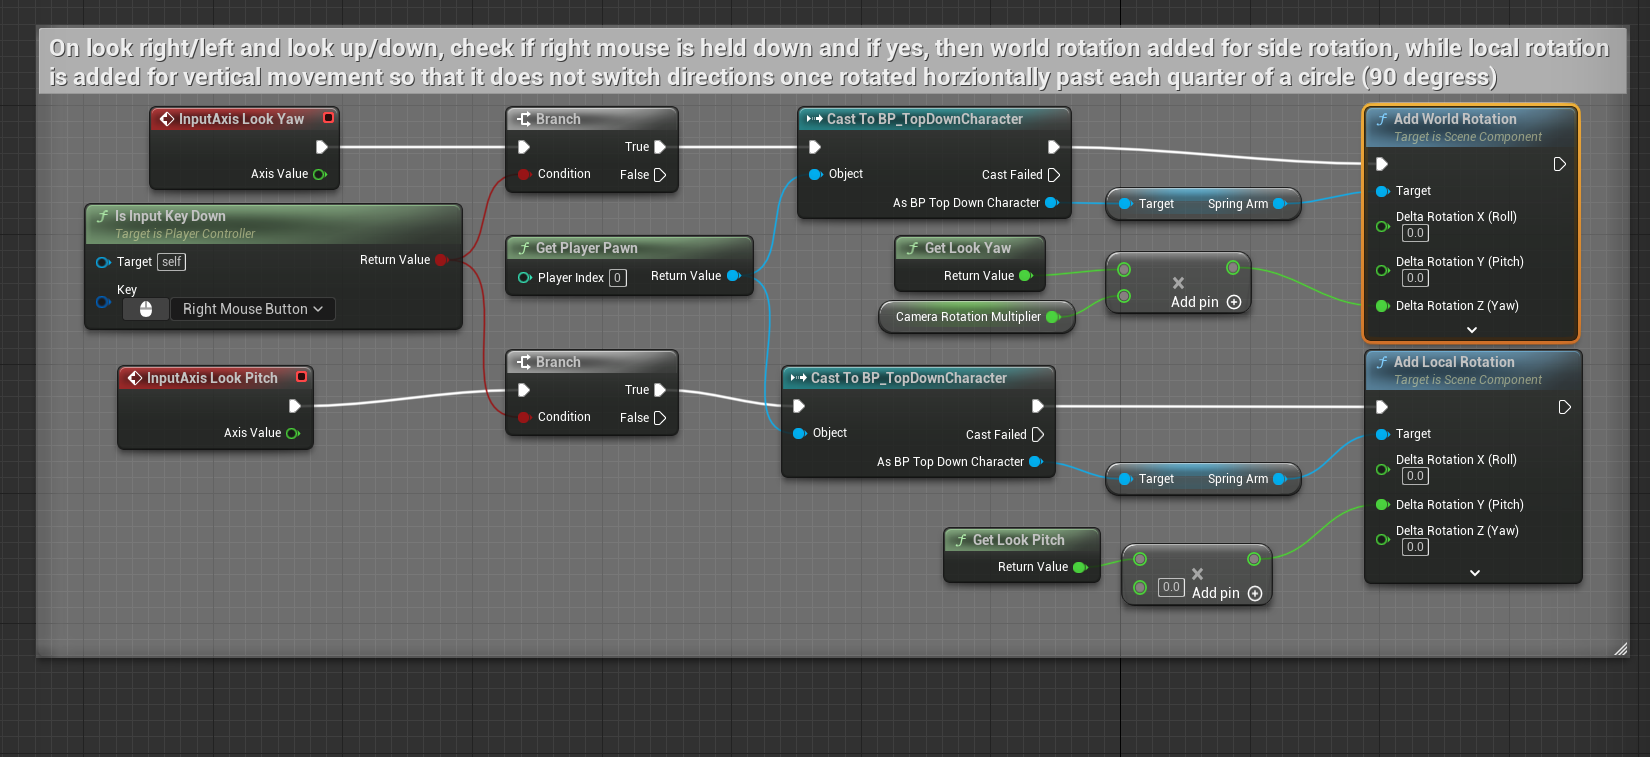Click the InputAxis Look Yaw event icon
1650x757 pixels.
167,119
